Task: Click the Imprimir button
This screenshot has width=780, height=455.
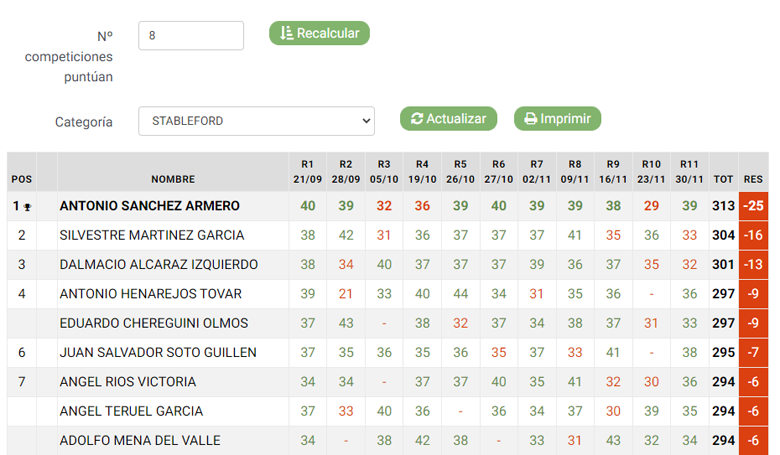Action: 557,119
